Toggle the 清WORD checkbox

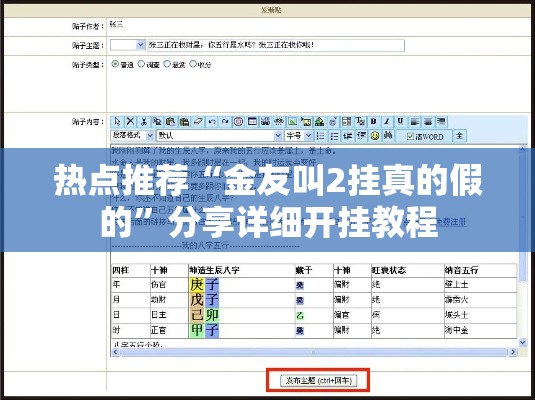[410, 137]
